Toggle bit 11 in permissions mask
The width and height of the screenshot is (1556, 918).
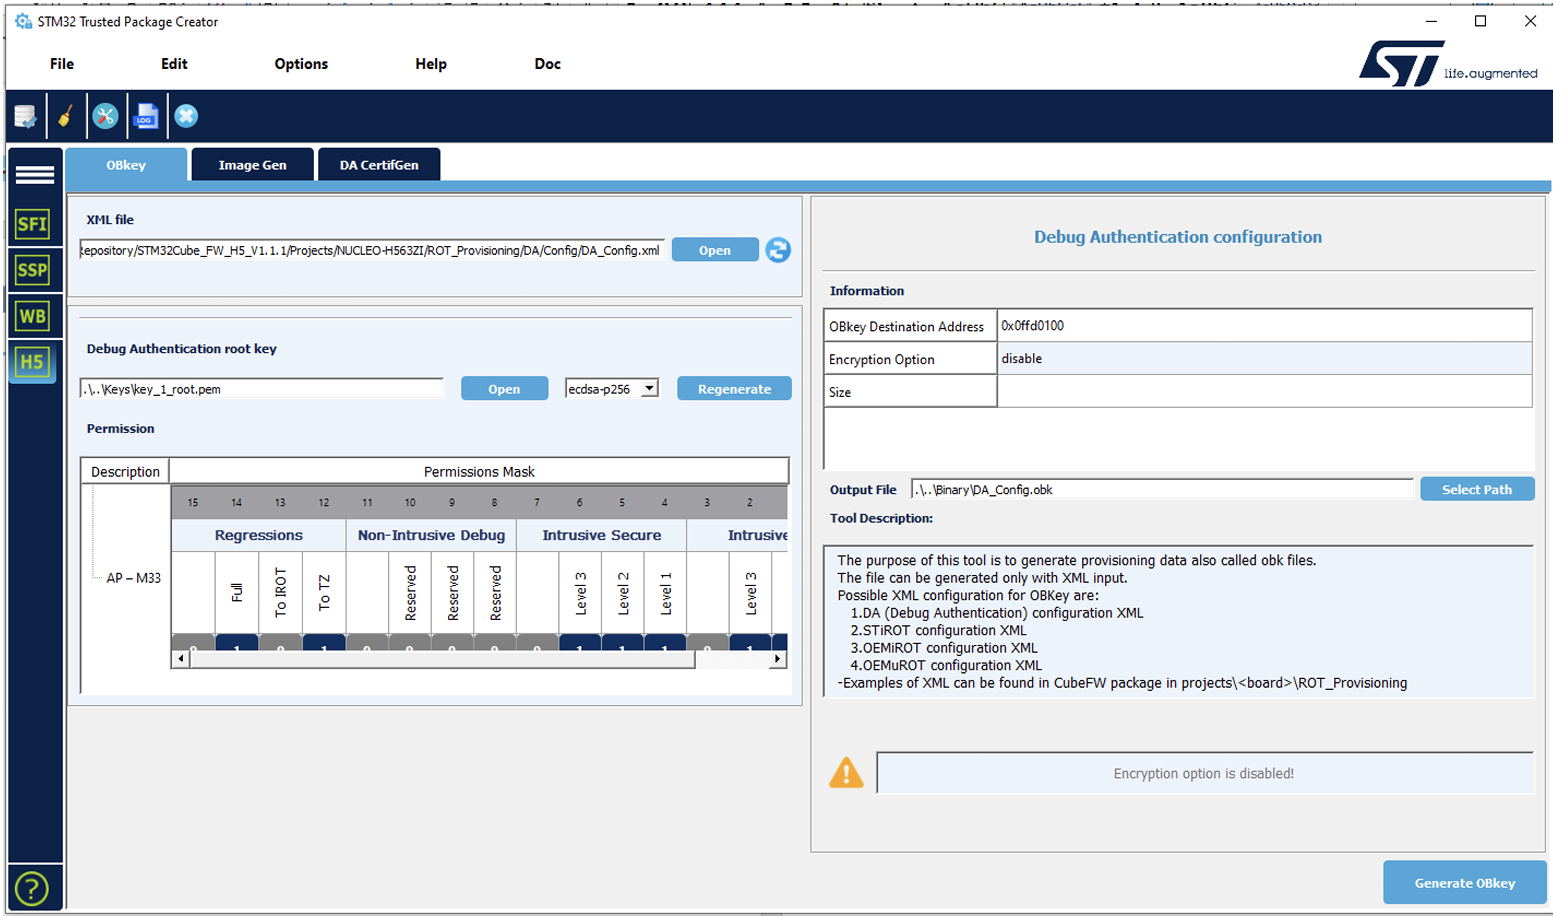367,643
